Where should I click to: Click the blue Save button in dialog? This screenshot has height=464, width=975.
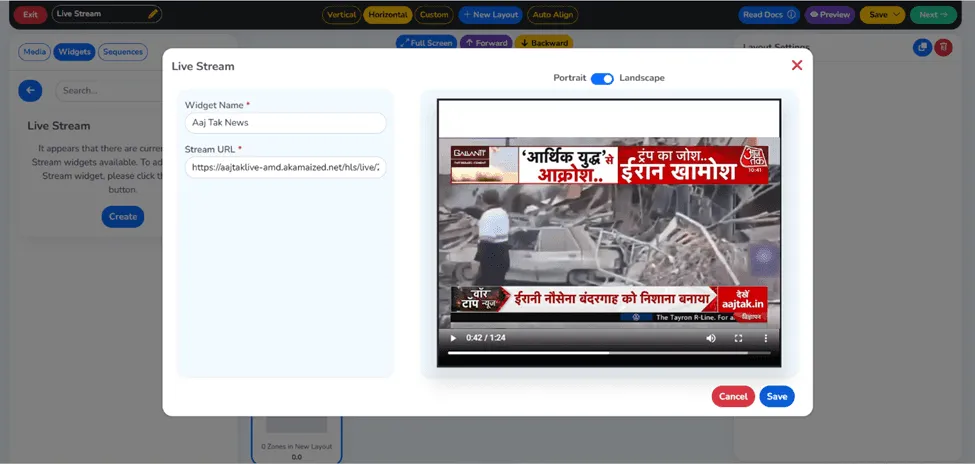(x=777, y=396)
